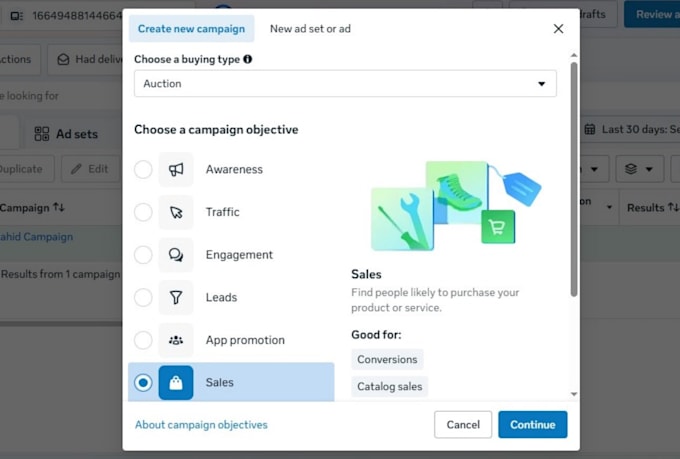Screen dimensions: 680x459
Task: Click the Awareness objective label
Action: (x=234, y=169)
